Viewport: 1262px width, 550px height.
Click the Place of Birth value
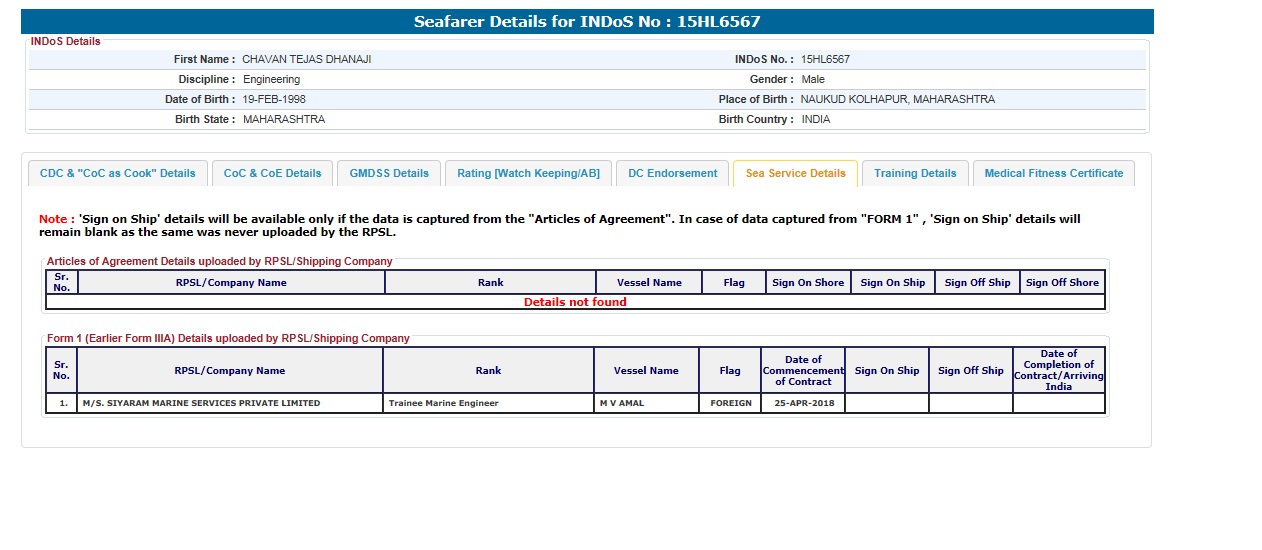pos(897,100)
